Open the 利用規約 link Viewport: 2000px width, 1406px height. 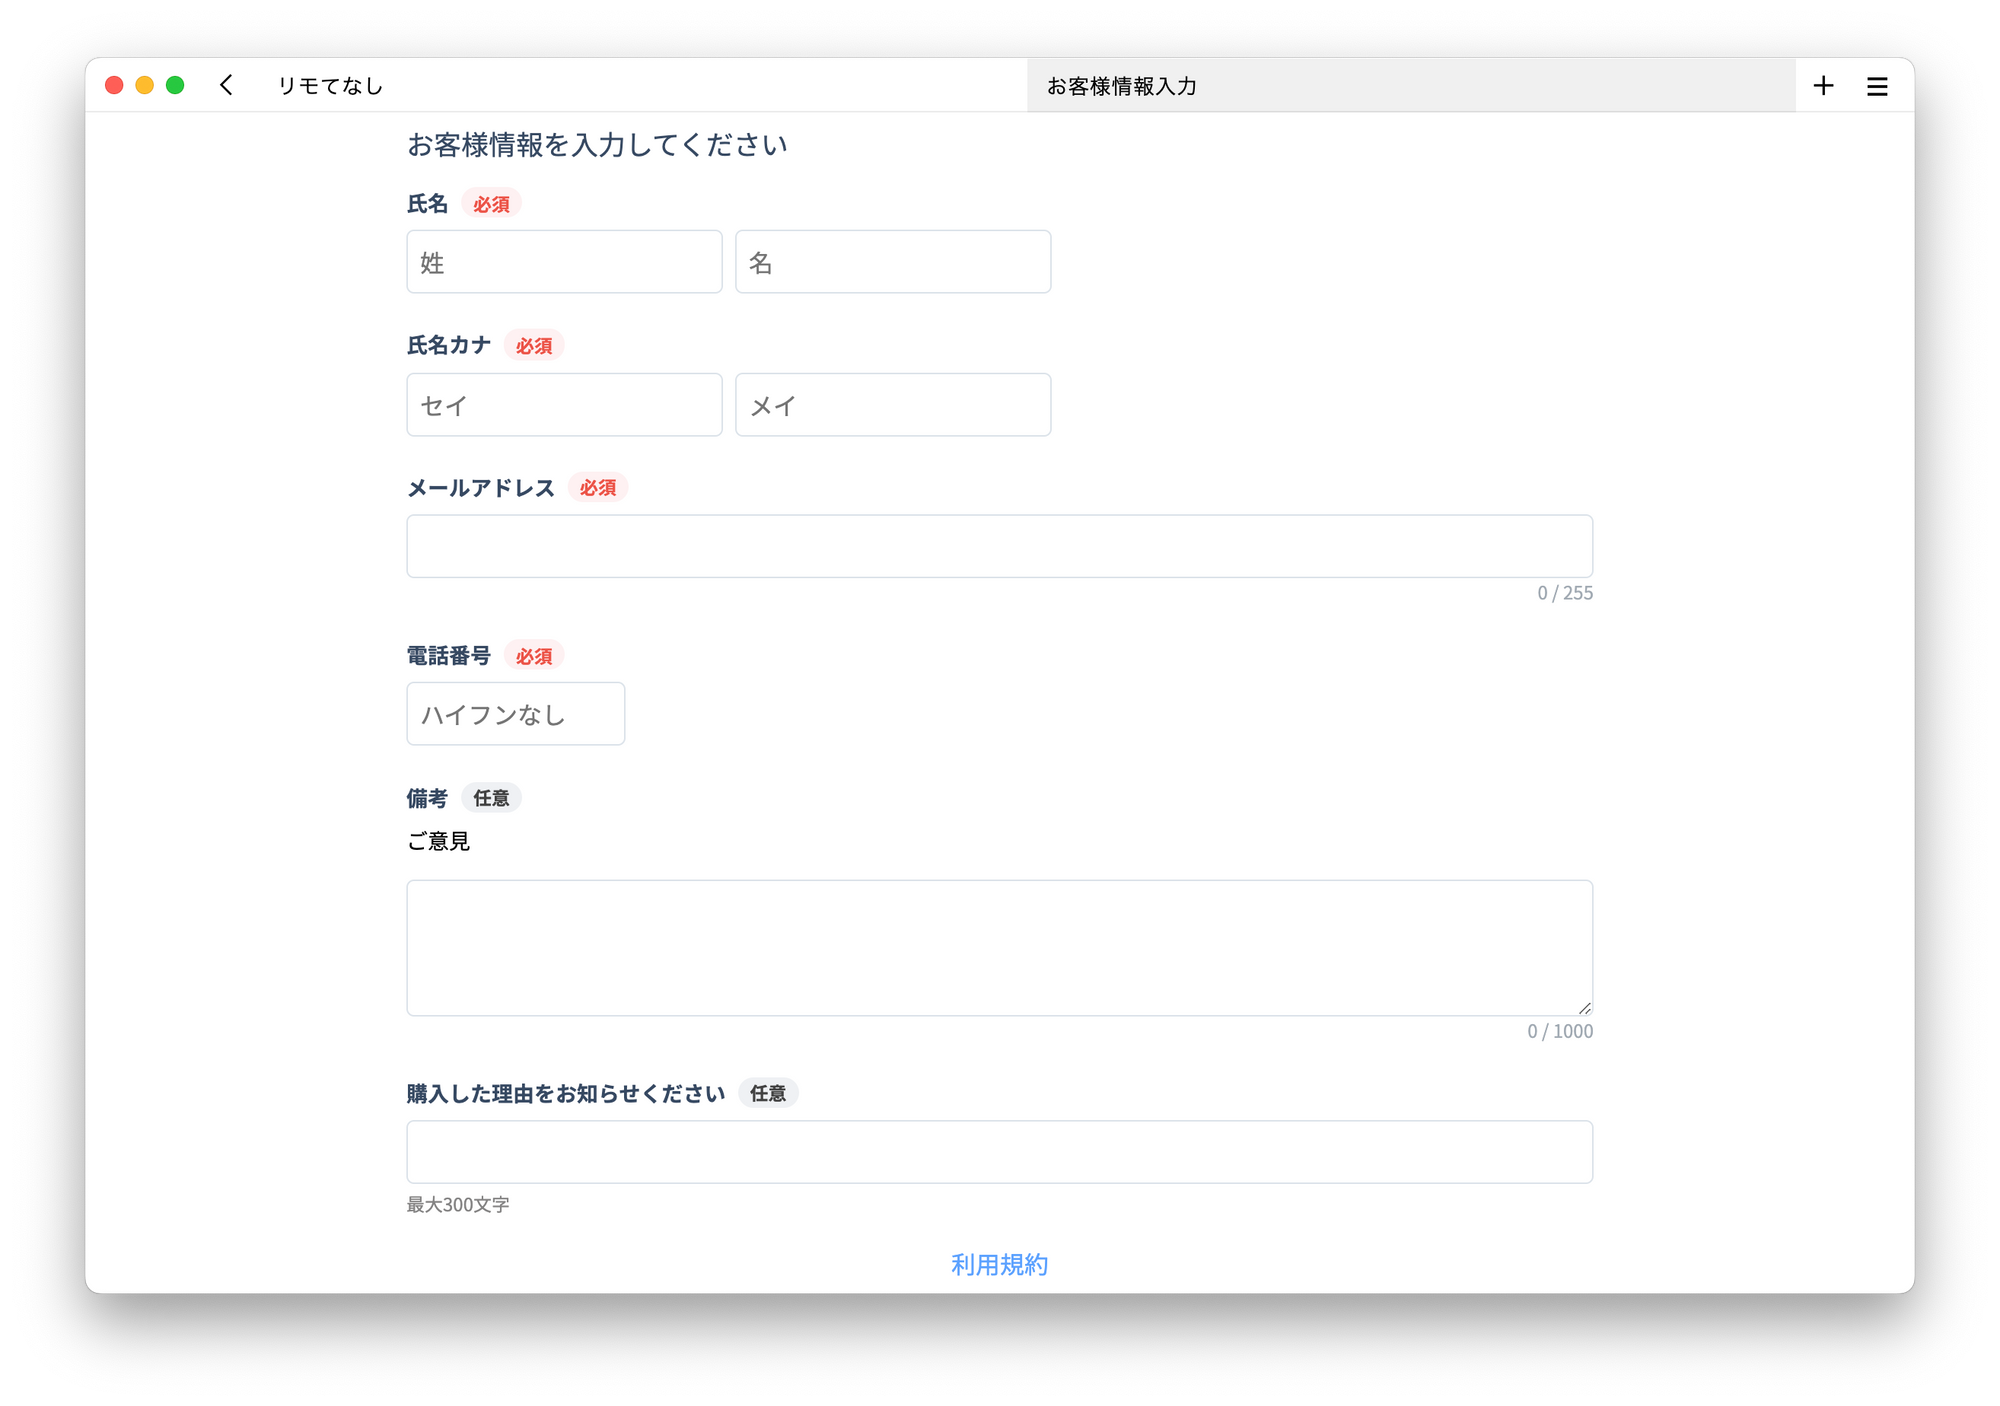pos(999,1265)
